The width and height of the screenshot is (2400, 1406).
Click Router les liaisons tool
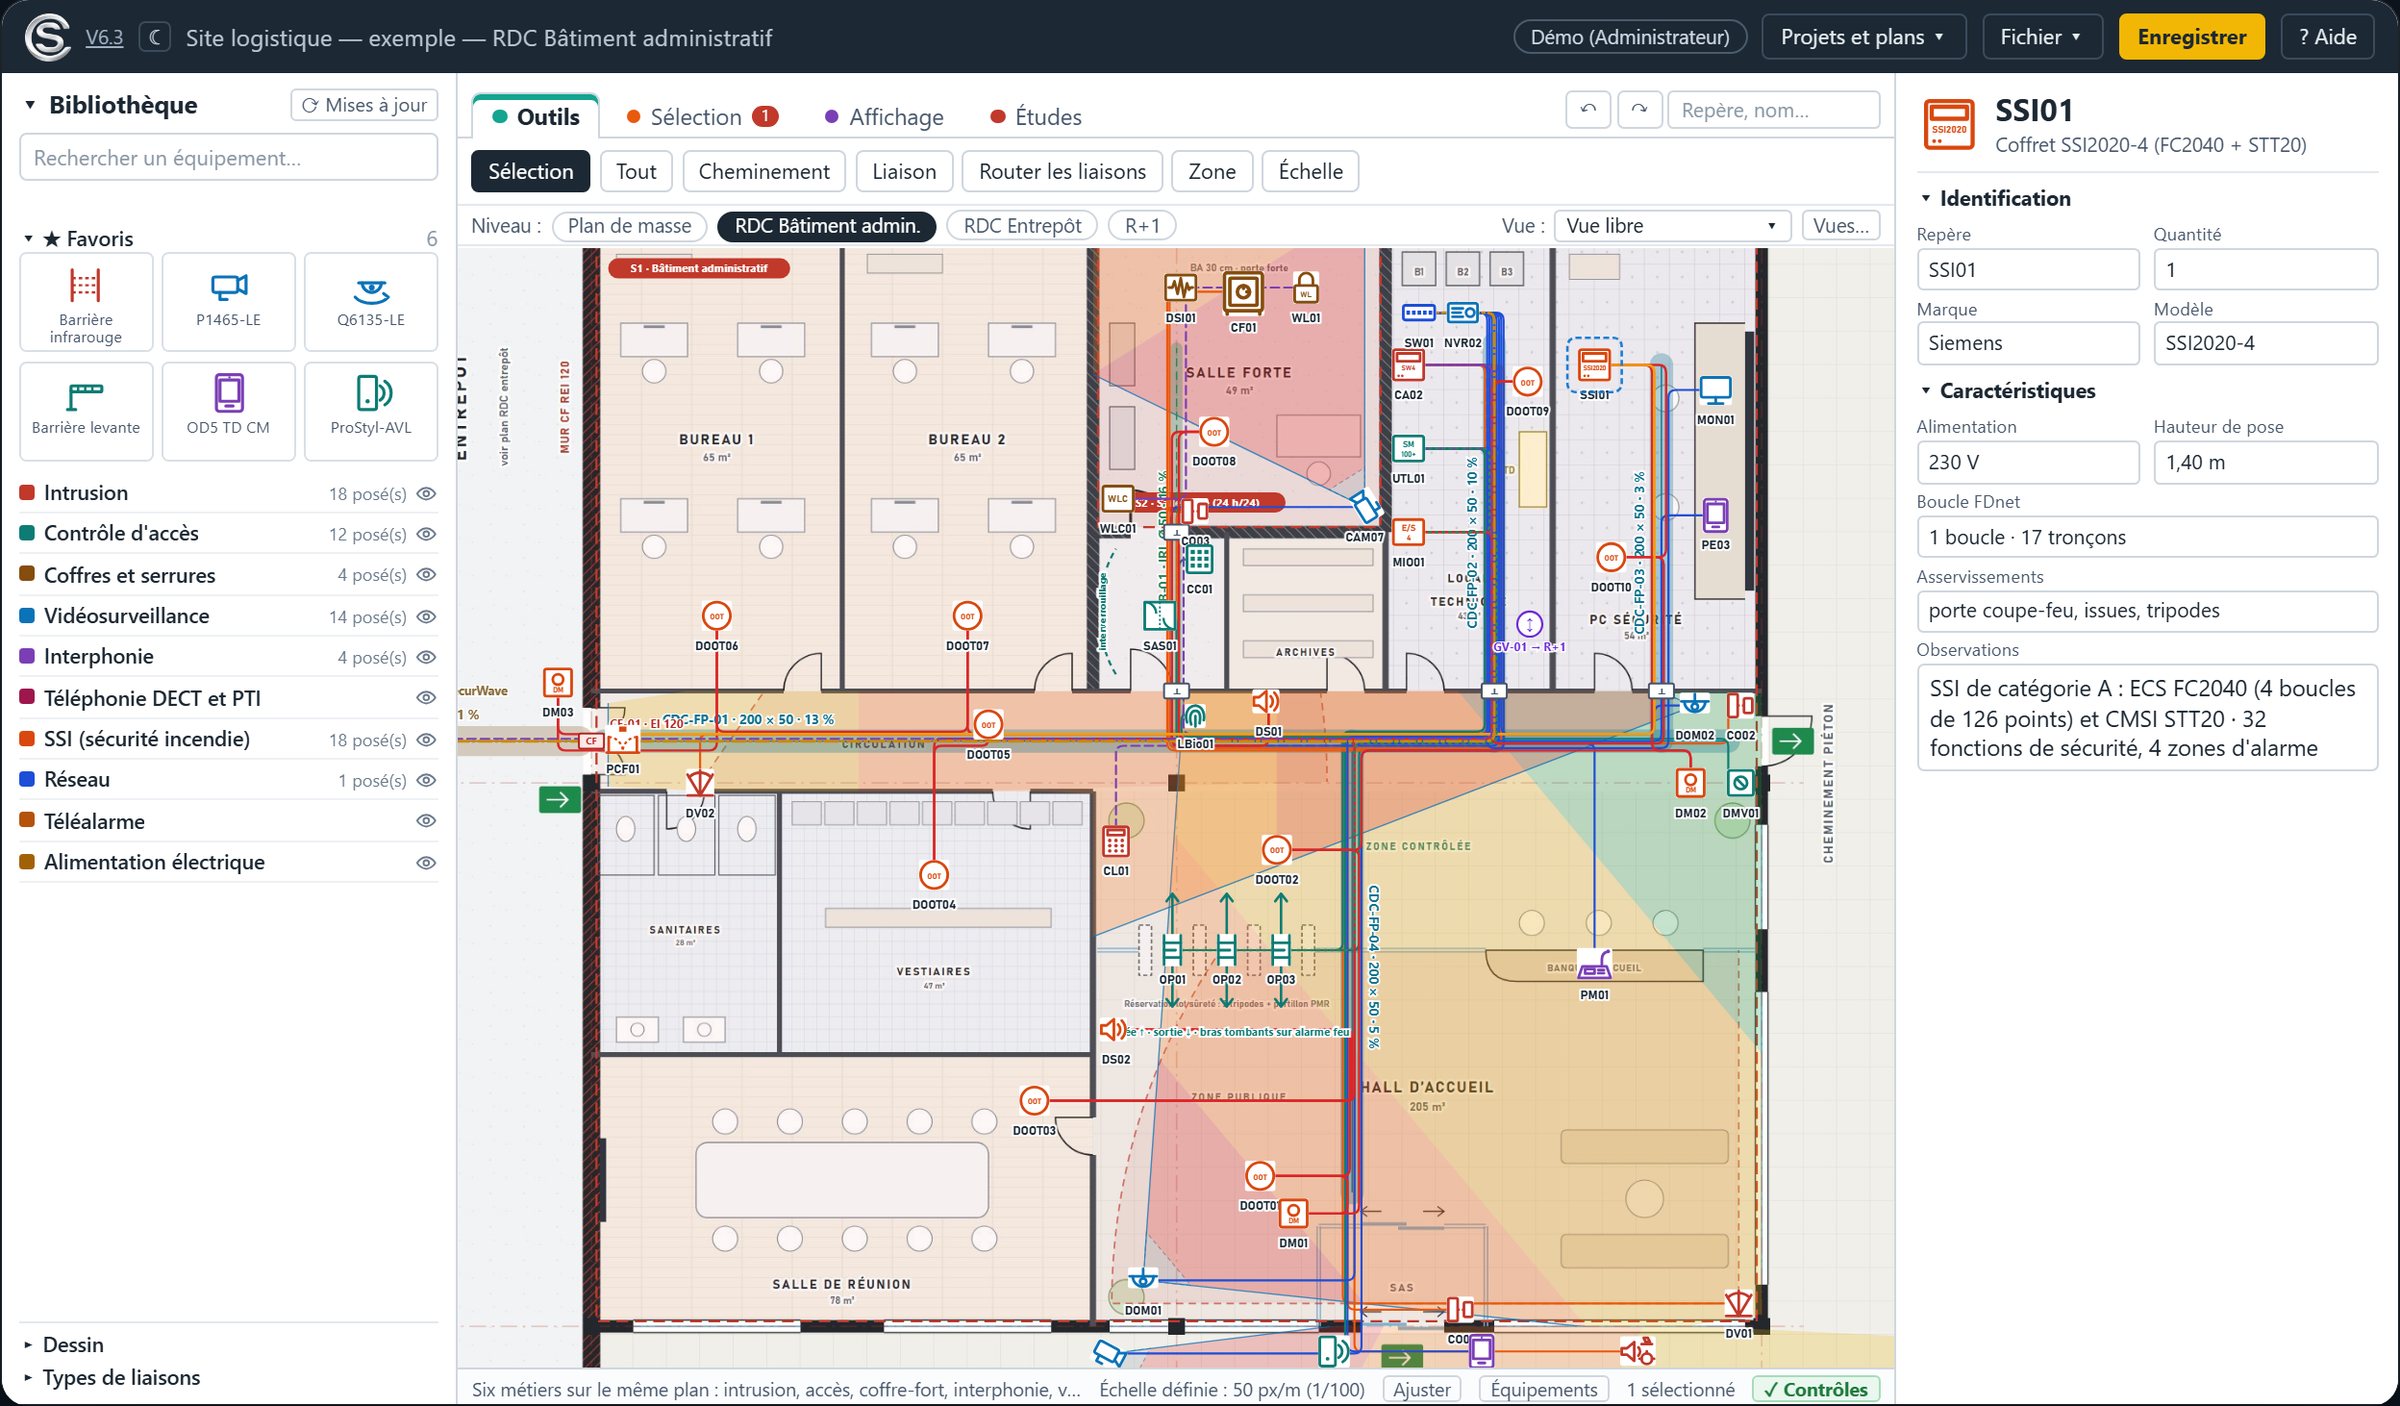point(1062,171)
